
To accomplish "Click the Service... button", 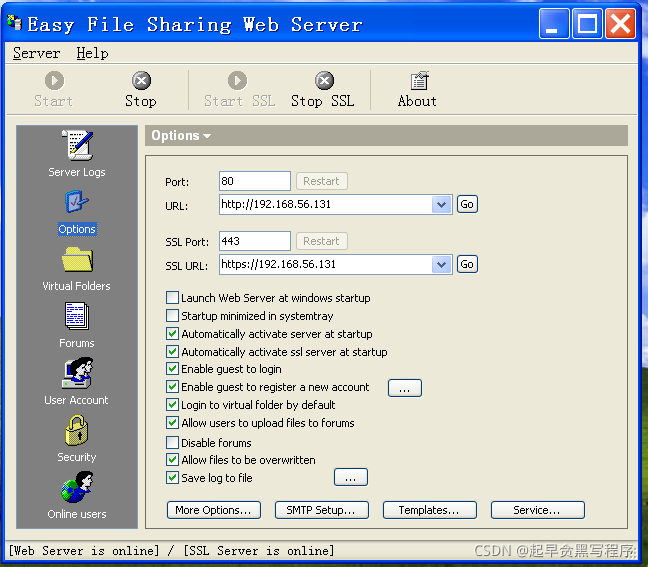I will coord(537,510).
